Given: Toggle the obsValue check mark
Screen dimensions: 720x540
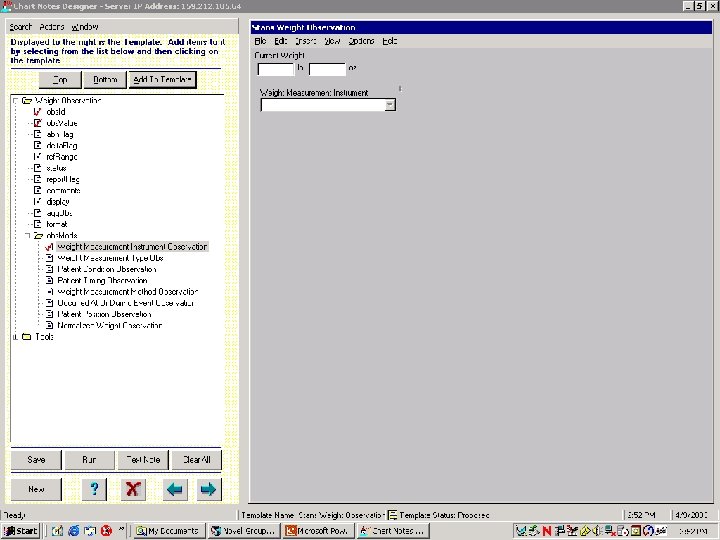Looking at the screenshot, I should point(37,123).
